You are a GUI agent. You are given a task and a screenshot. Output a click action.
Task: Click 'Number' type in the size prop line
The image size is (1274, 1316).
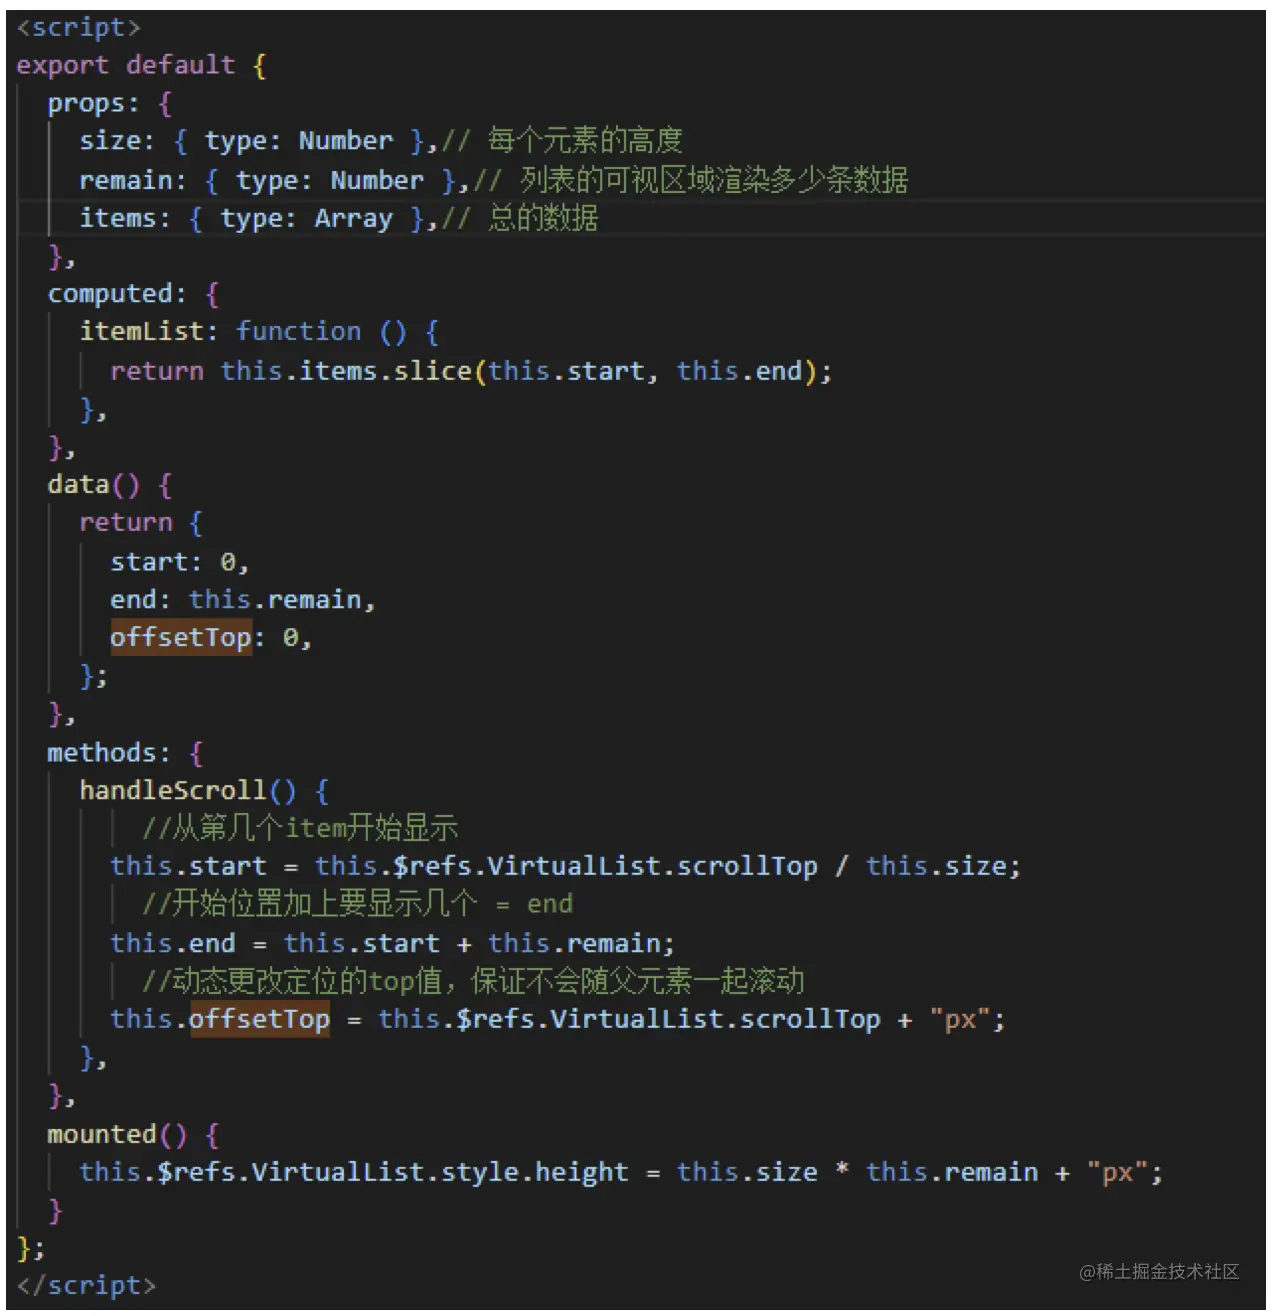(x=346, y=141)
